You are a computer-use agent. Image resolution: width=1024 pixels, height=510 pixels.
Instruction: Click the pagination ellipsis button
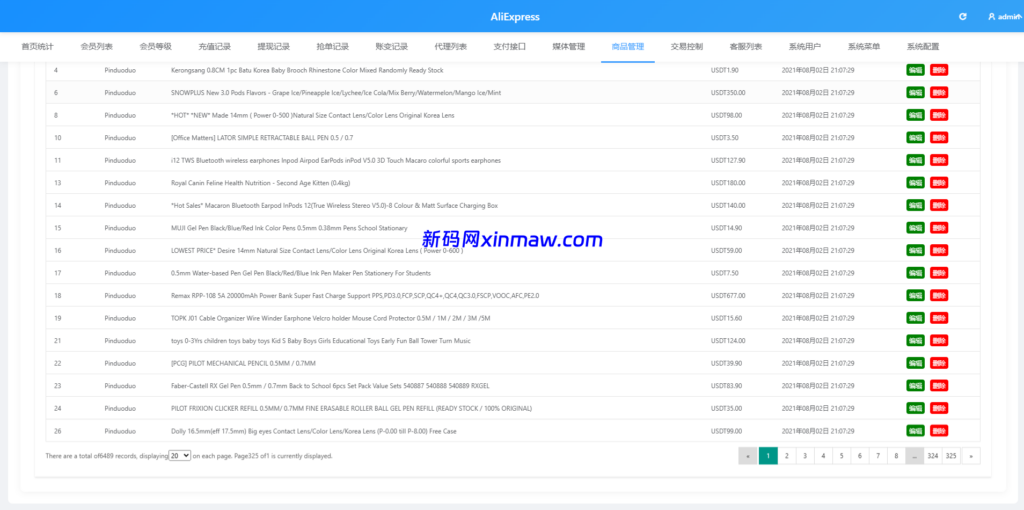coord(915,456)
